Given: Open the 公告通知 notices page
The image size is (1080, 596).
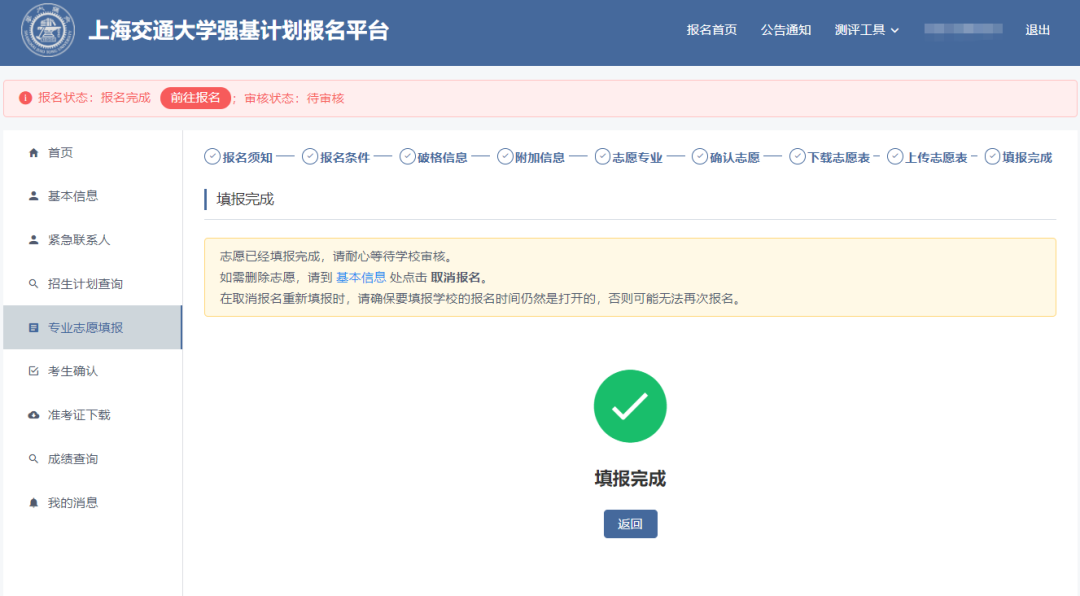Looking at the screenshot, I should (786, 30).
